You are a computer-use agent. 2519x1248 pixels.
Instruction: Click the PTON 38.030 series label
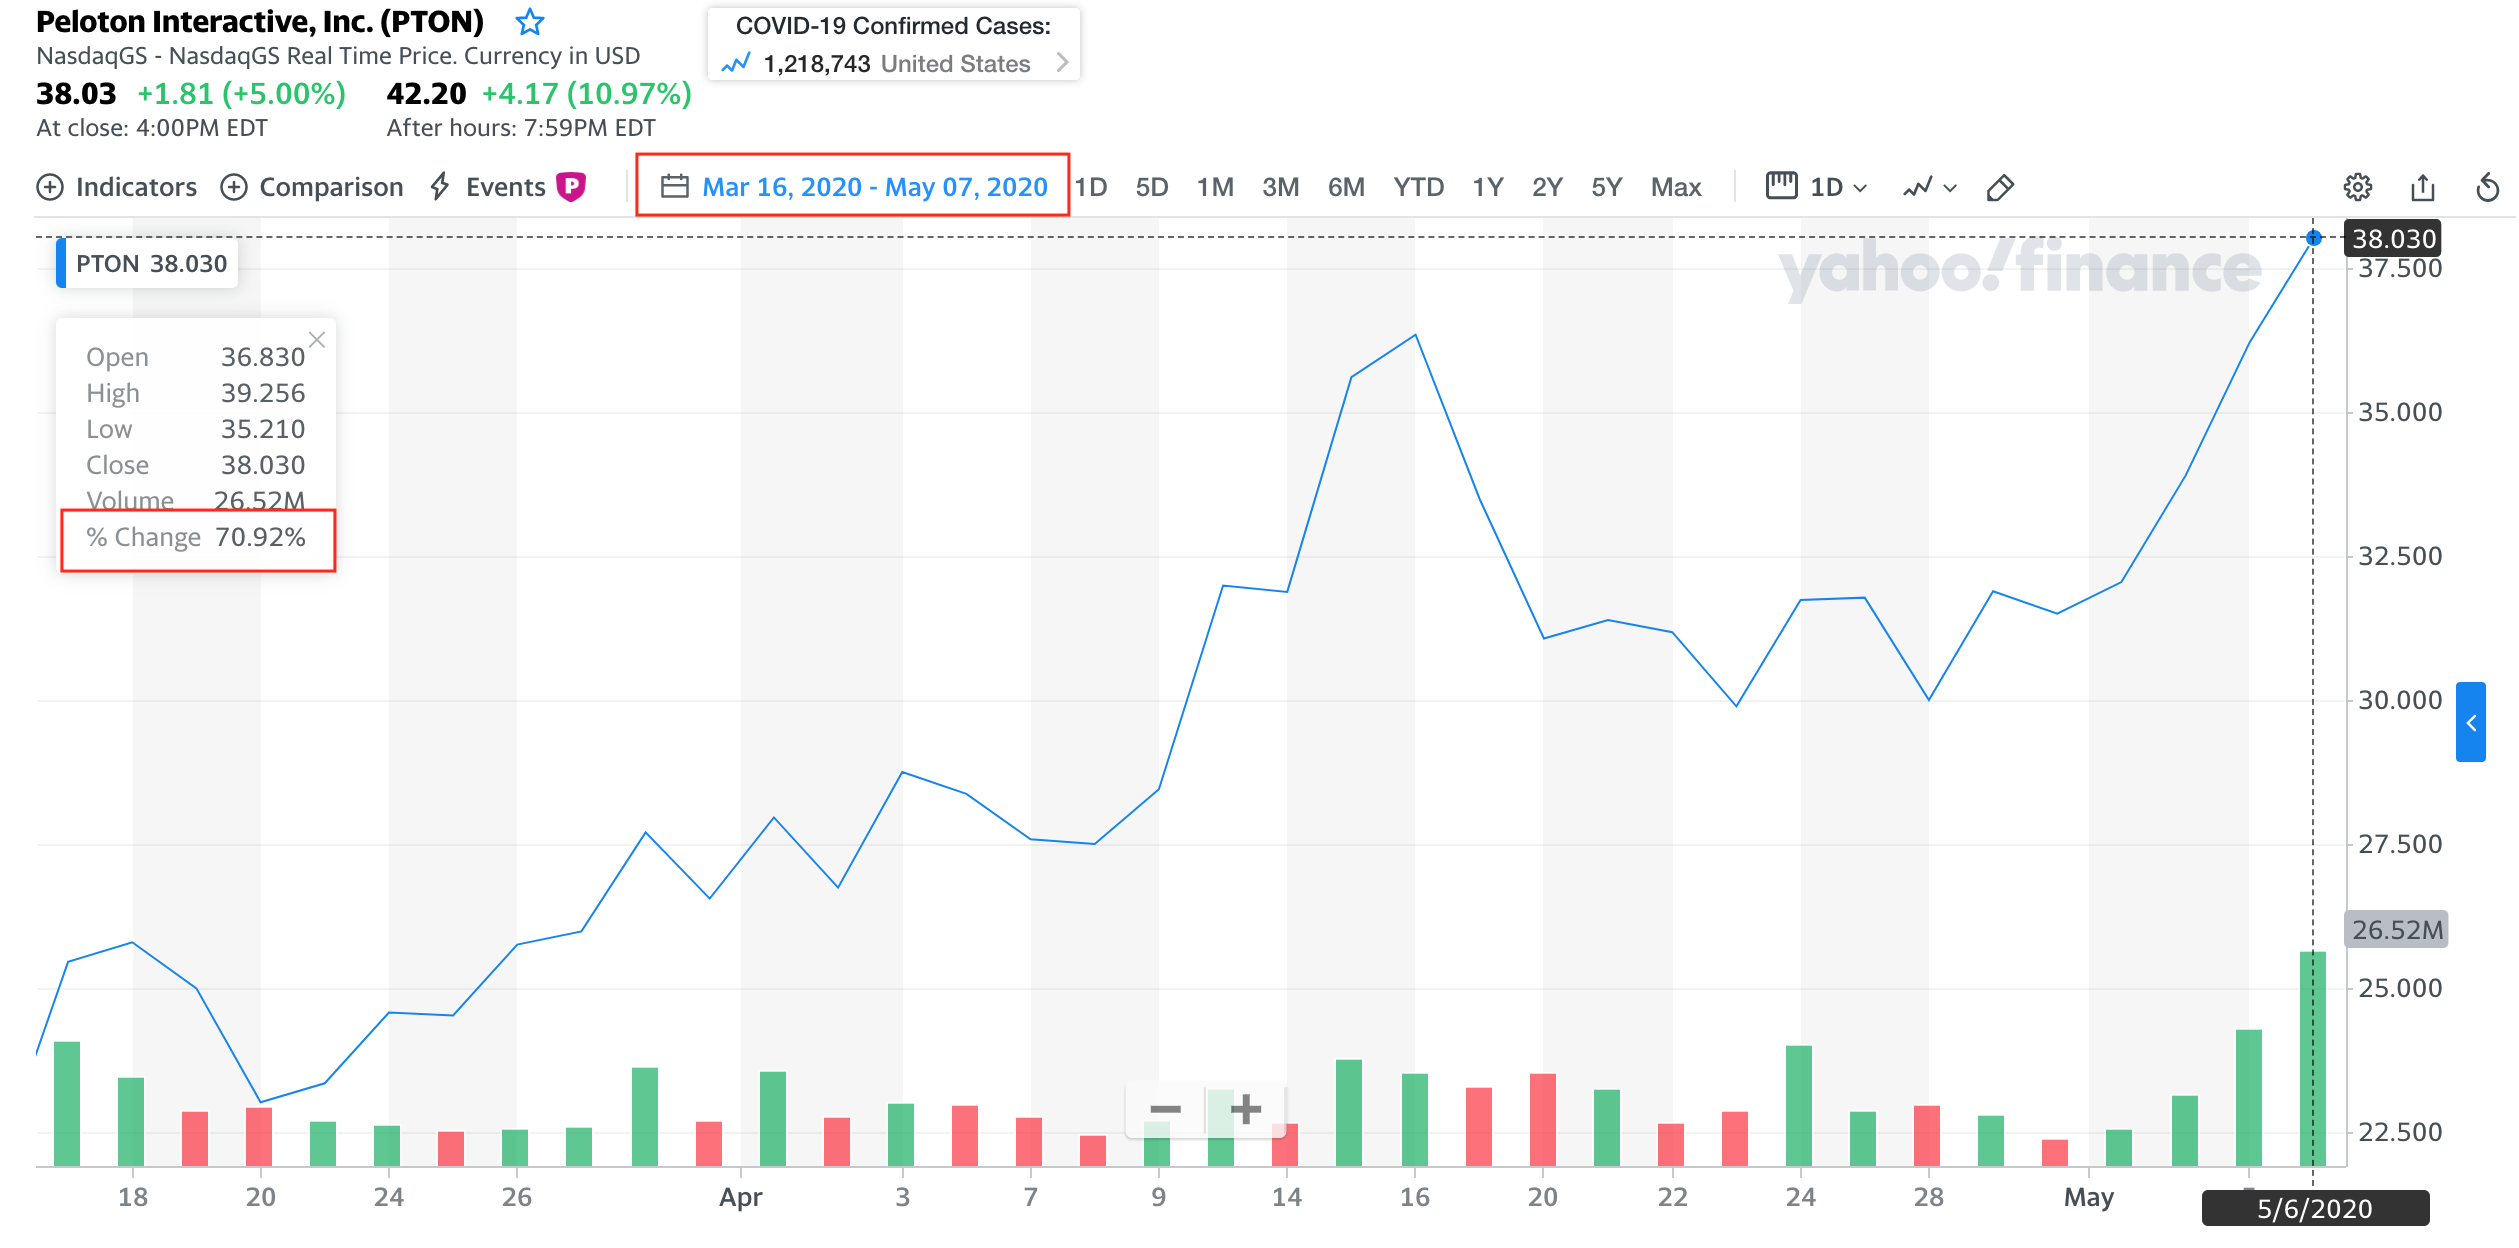pyautogui.click(x=147, y=263)
